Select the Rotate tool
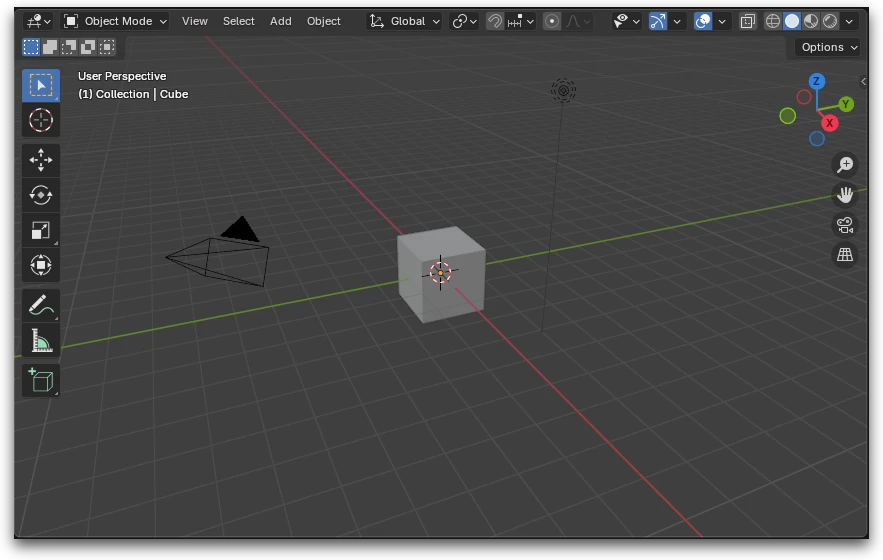This screenshot has width=883, height=560. click(x=41, y=195)
